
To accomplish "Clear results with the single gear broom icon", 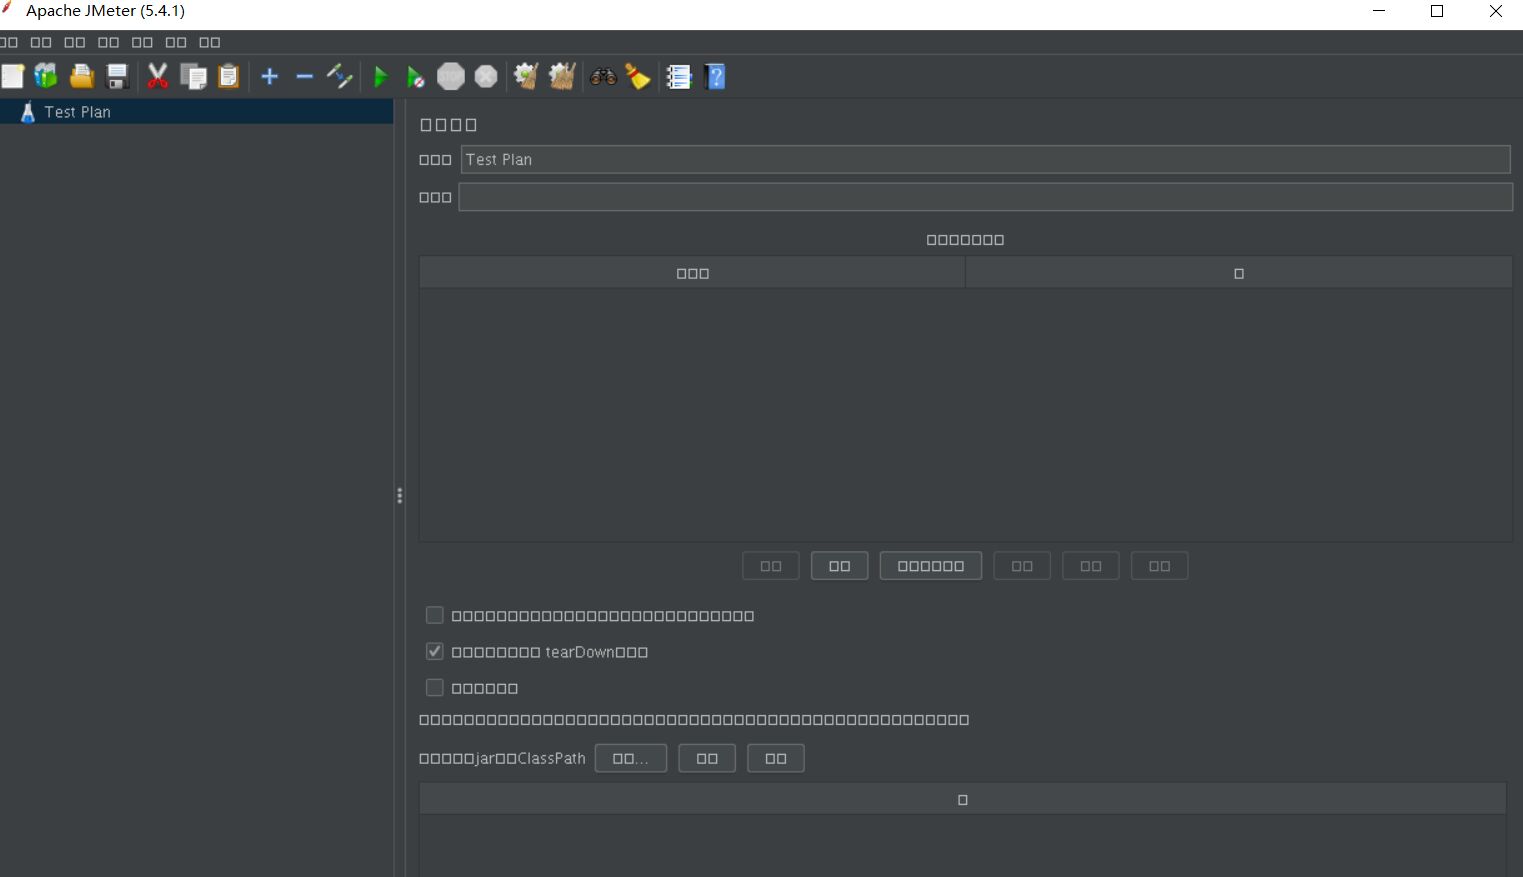I will 525,77.
